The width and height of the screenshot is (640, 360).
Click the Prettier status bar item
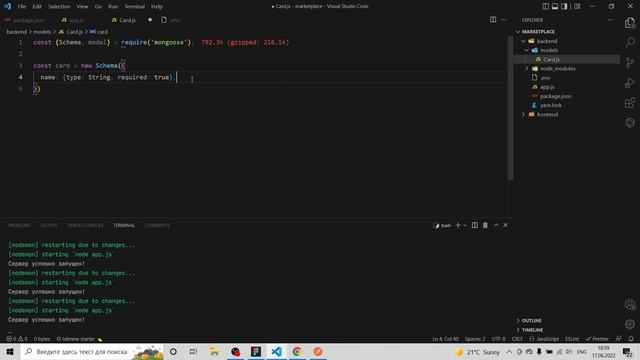597,339
